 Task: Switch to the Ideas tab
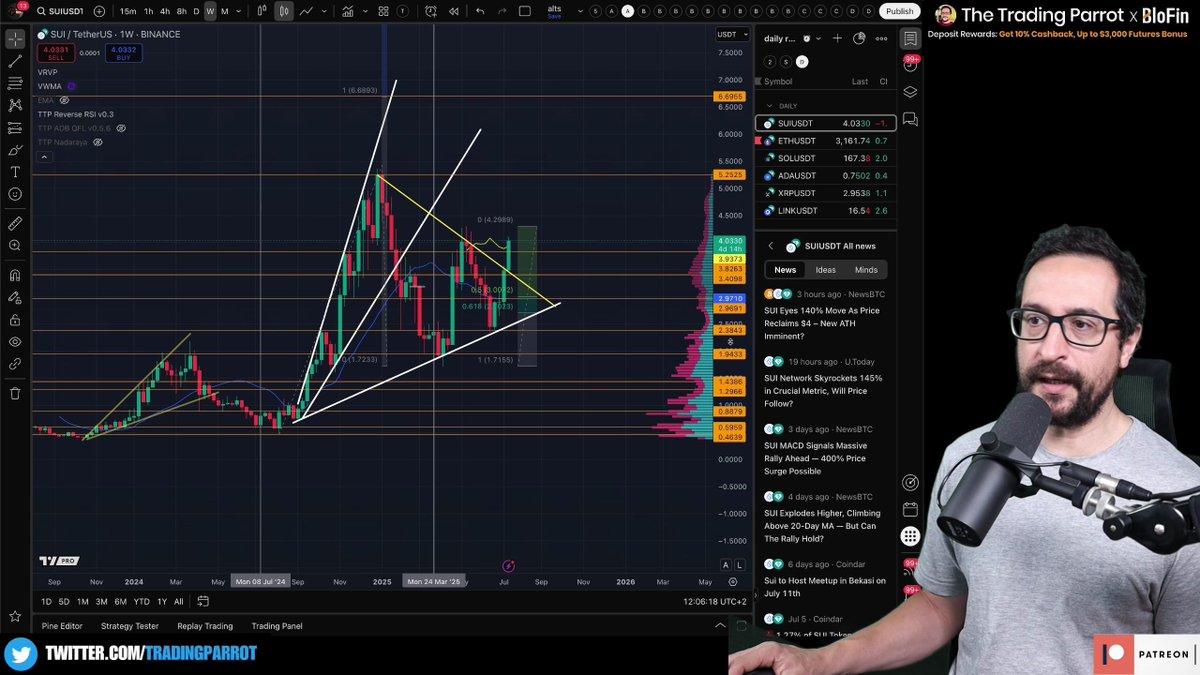(825, 269)
